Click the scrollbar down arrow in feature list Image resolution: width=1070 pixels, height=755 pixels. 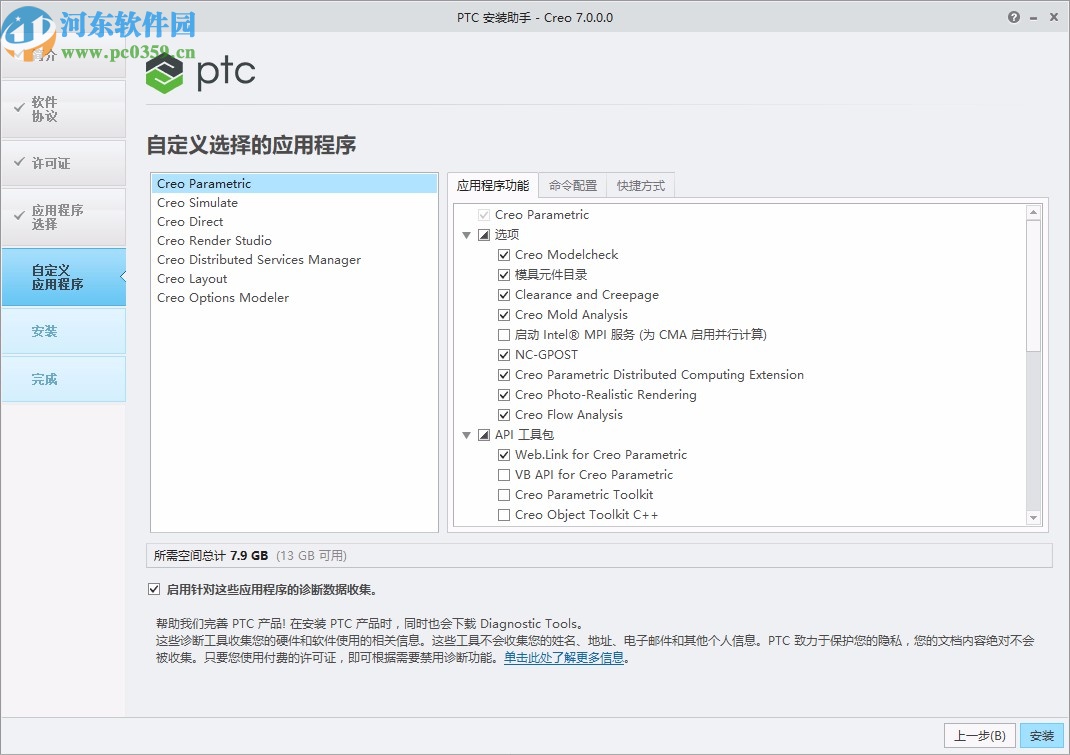[1034, 518]
